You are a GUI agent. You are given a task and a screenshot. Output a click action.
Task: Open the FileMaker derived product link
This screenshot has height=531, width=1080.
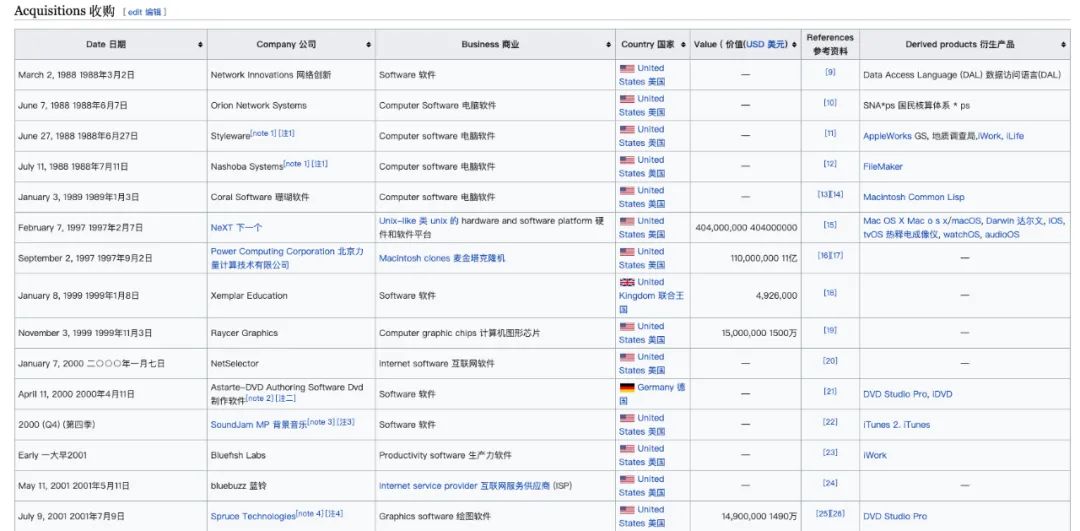(x=882, y=167)
